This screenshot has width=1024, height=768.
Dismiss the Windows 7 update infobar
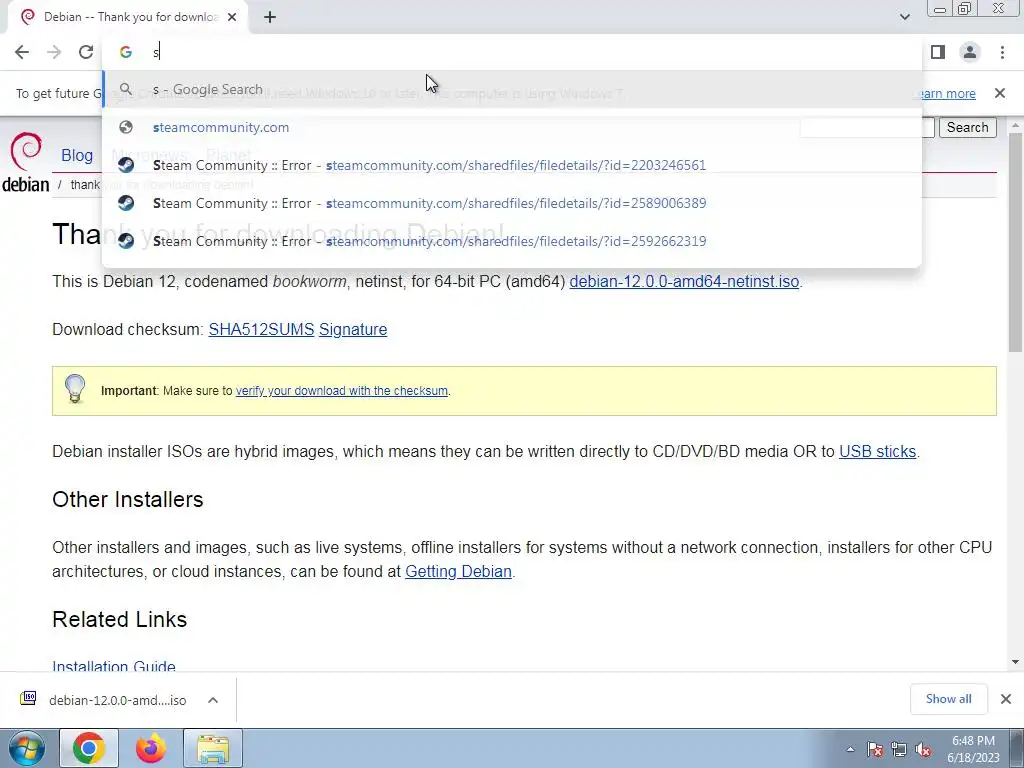point(999,93)
